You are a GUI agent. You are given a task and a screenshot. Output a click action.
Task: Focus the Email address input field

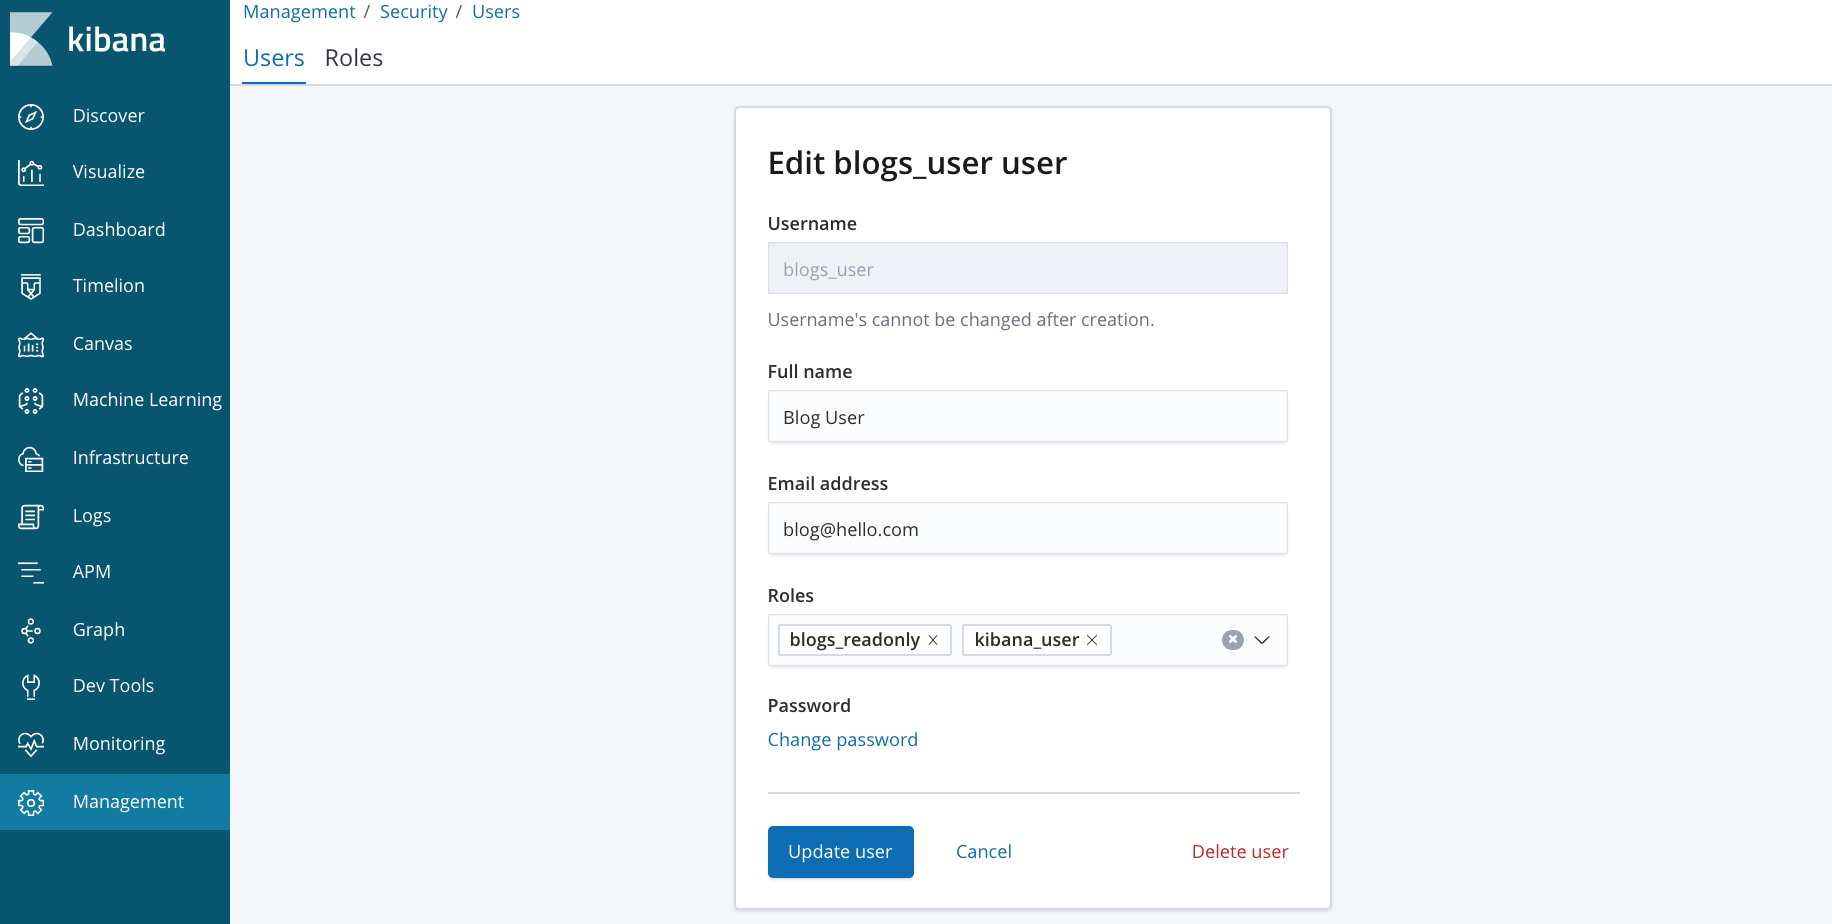coord(1028,528)
